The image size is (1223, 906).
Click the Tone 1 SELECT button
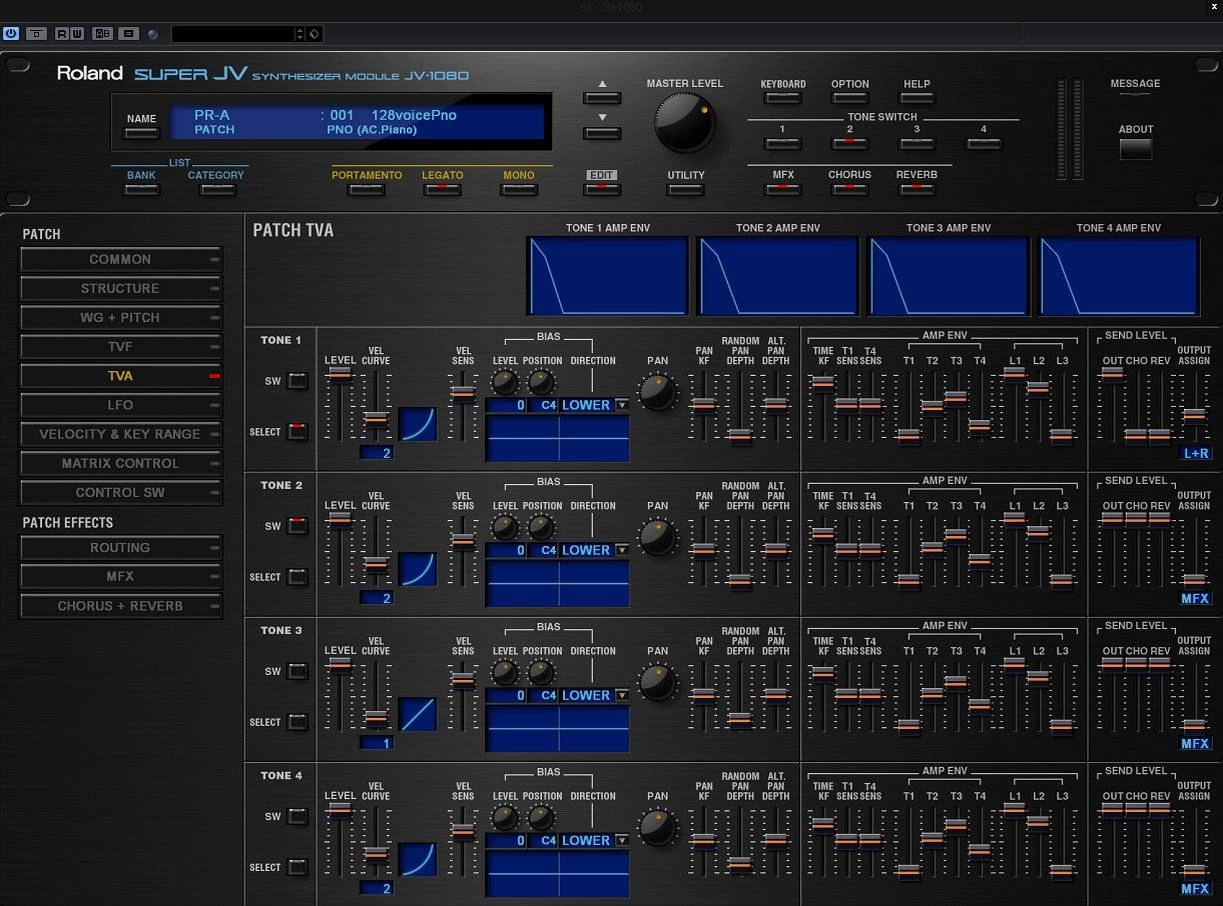(x=297, y=432)
